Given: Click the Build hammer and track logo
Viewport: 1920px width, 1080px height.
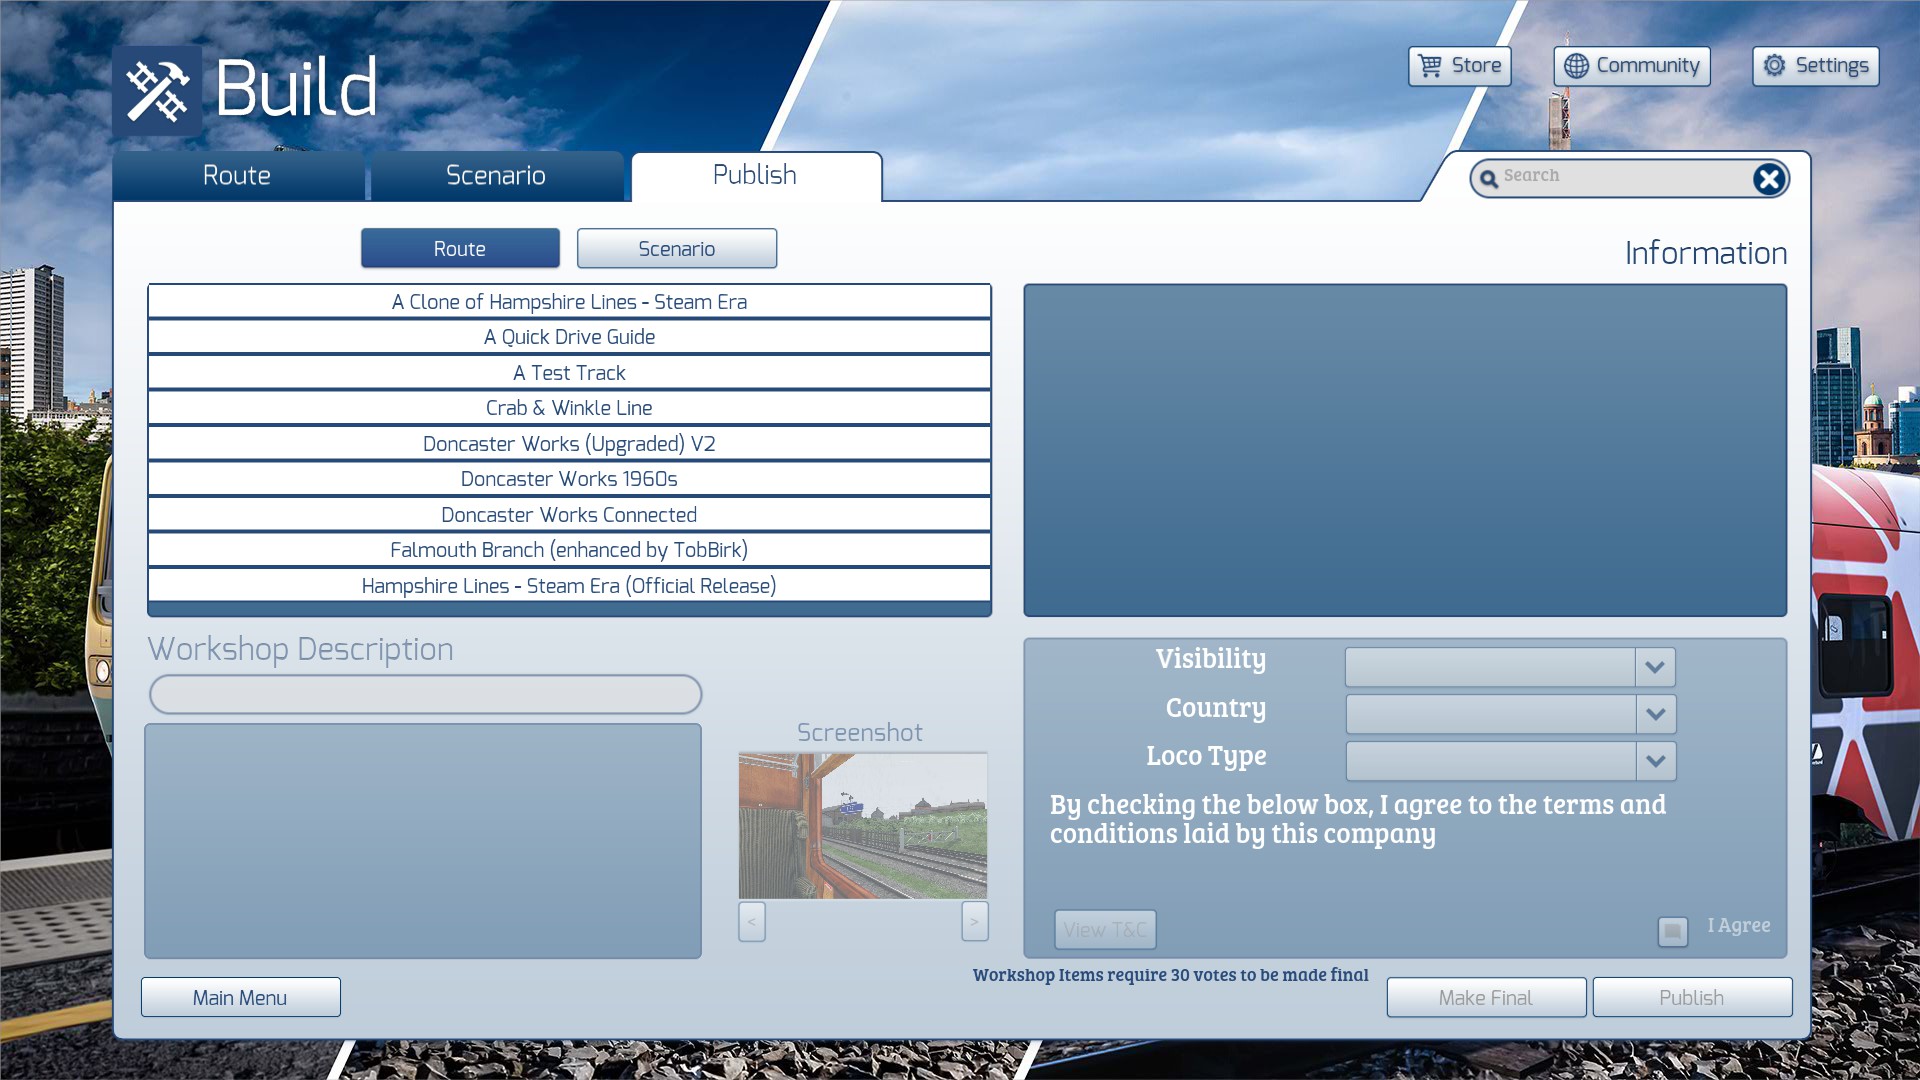Looking at the screenshot, I should point(157,90).
